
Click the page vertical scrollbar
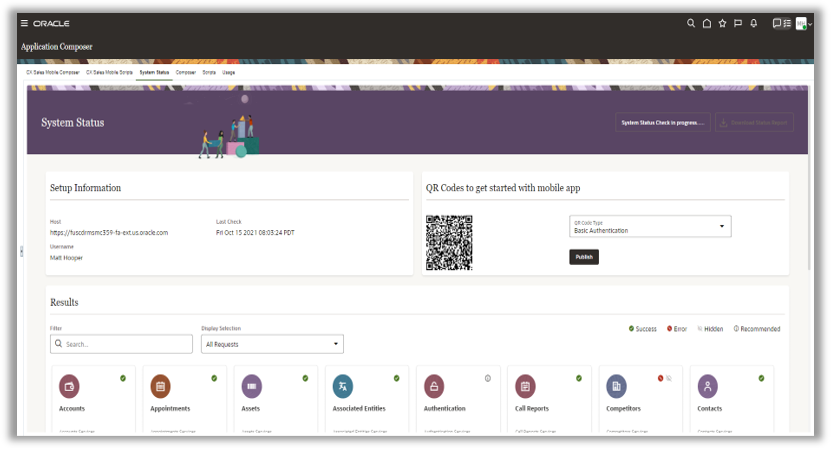point(809,178)
